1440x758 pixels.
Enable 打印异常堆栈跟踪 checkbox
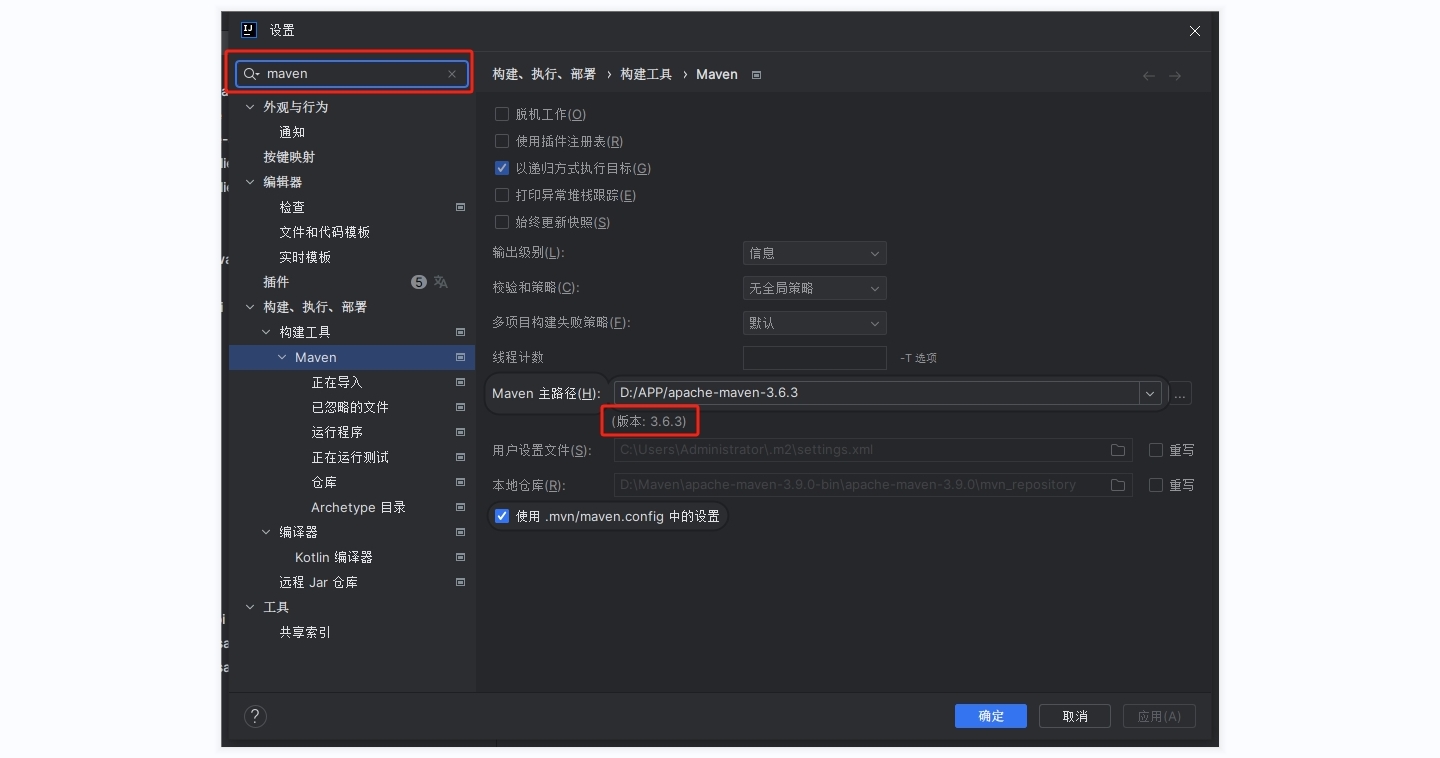(502, 196)
